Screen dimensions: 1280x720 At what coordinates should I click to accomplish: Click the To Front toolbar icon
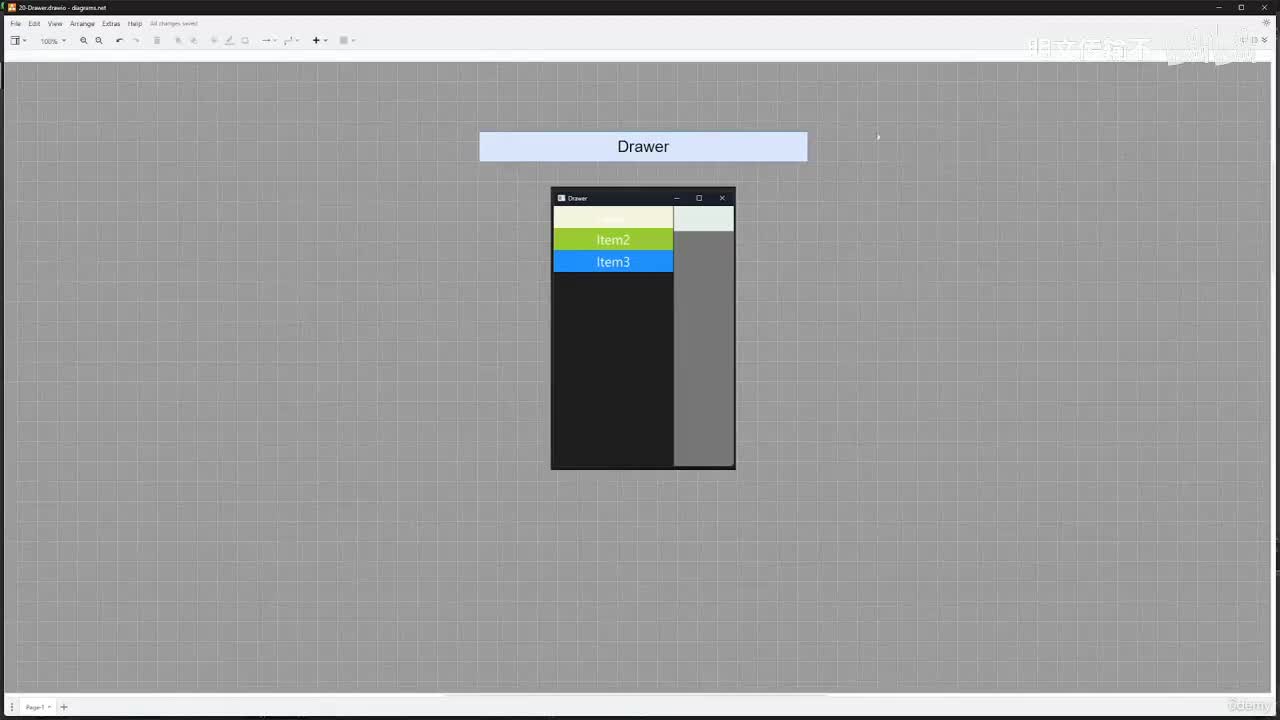click(179, 41)
